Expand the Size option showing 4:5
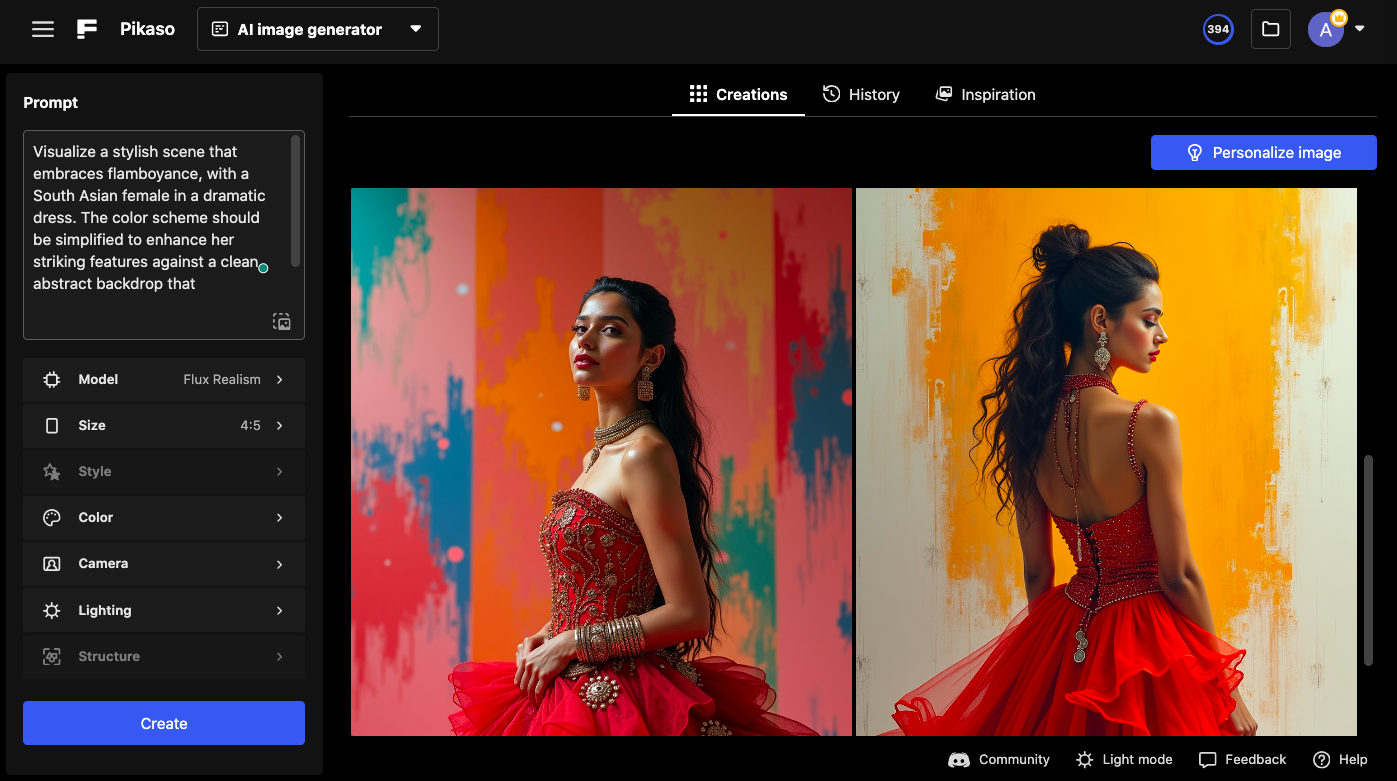This screenshot has width=1397, height=781. point(164,425)
